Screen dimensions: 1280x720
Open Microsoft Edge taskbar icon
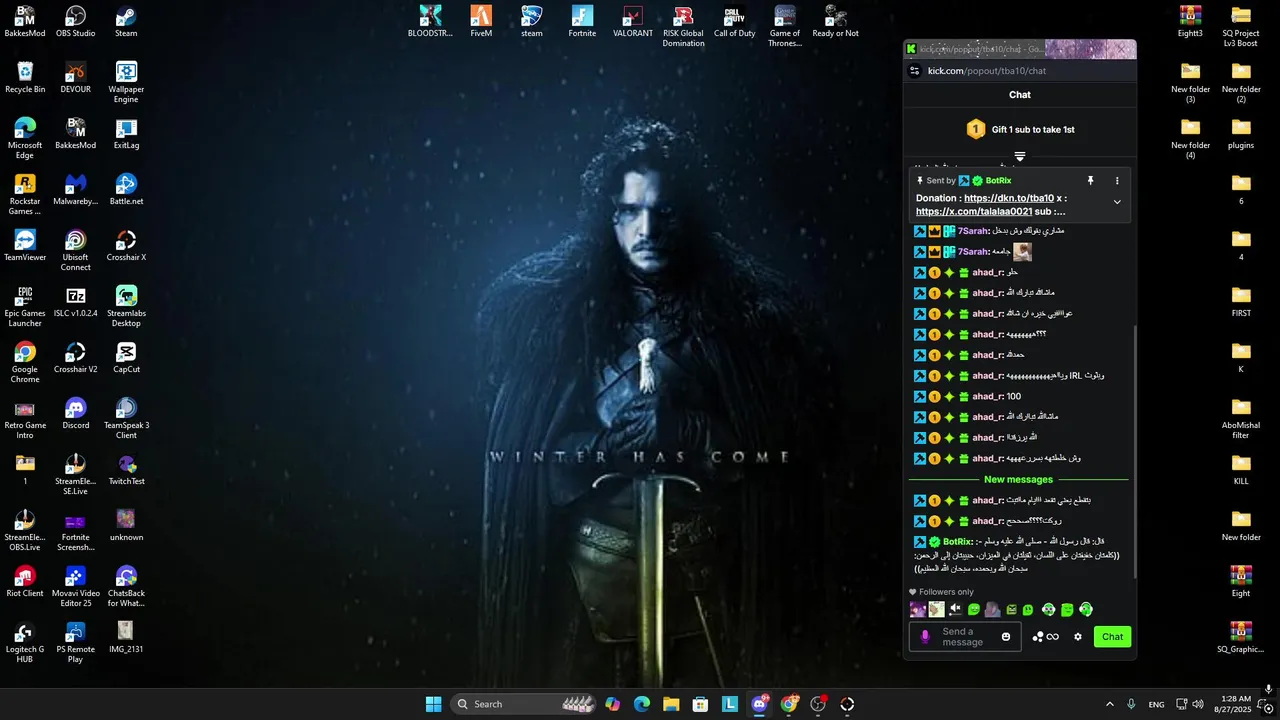(642, 704)
